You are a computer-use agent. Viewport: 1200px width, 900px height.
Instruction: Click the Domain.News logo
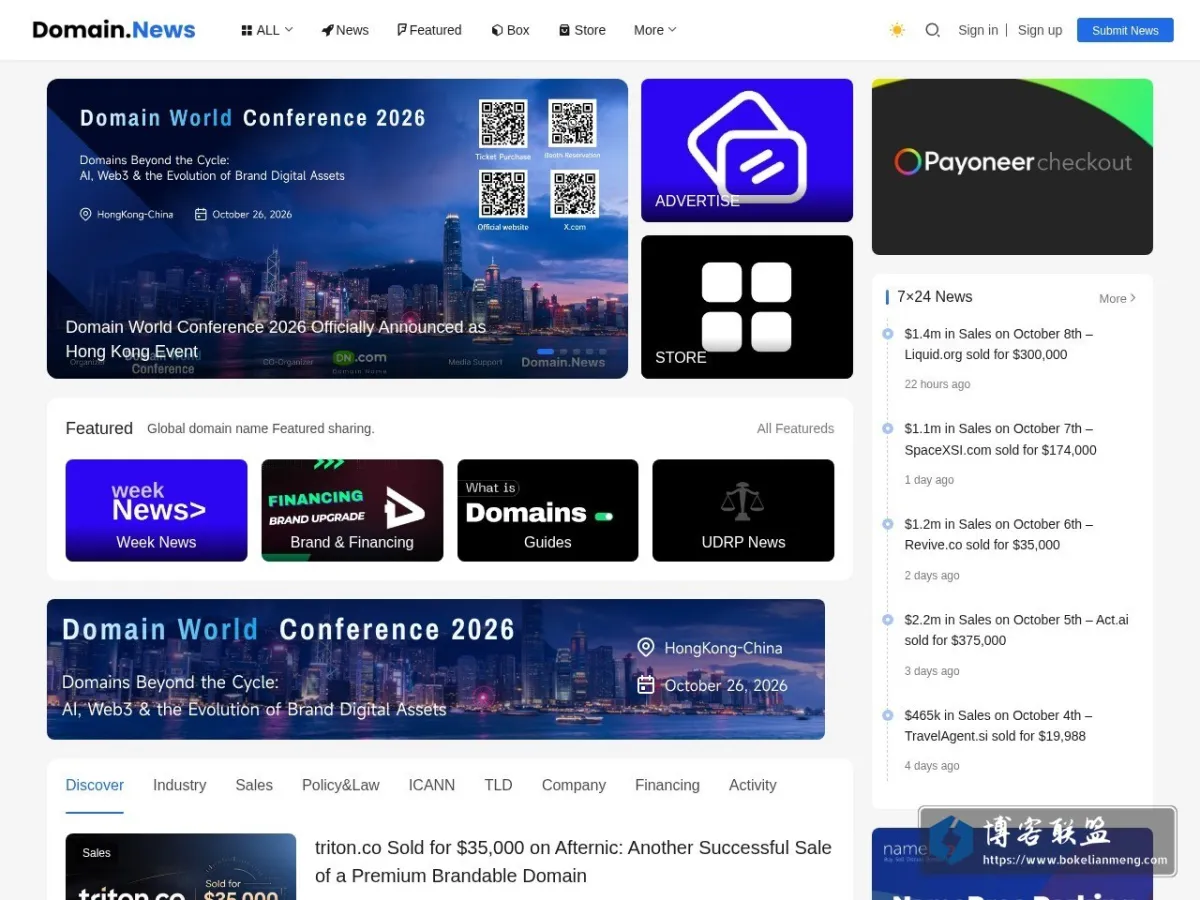tap(114, 30)
